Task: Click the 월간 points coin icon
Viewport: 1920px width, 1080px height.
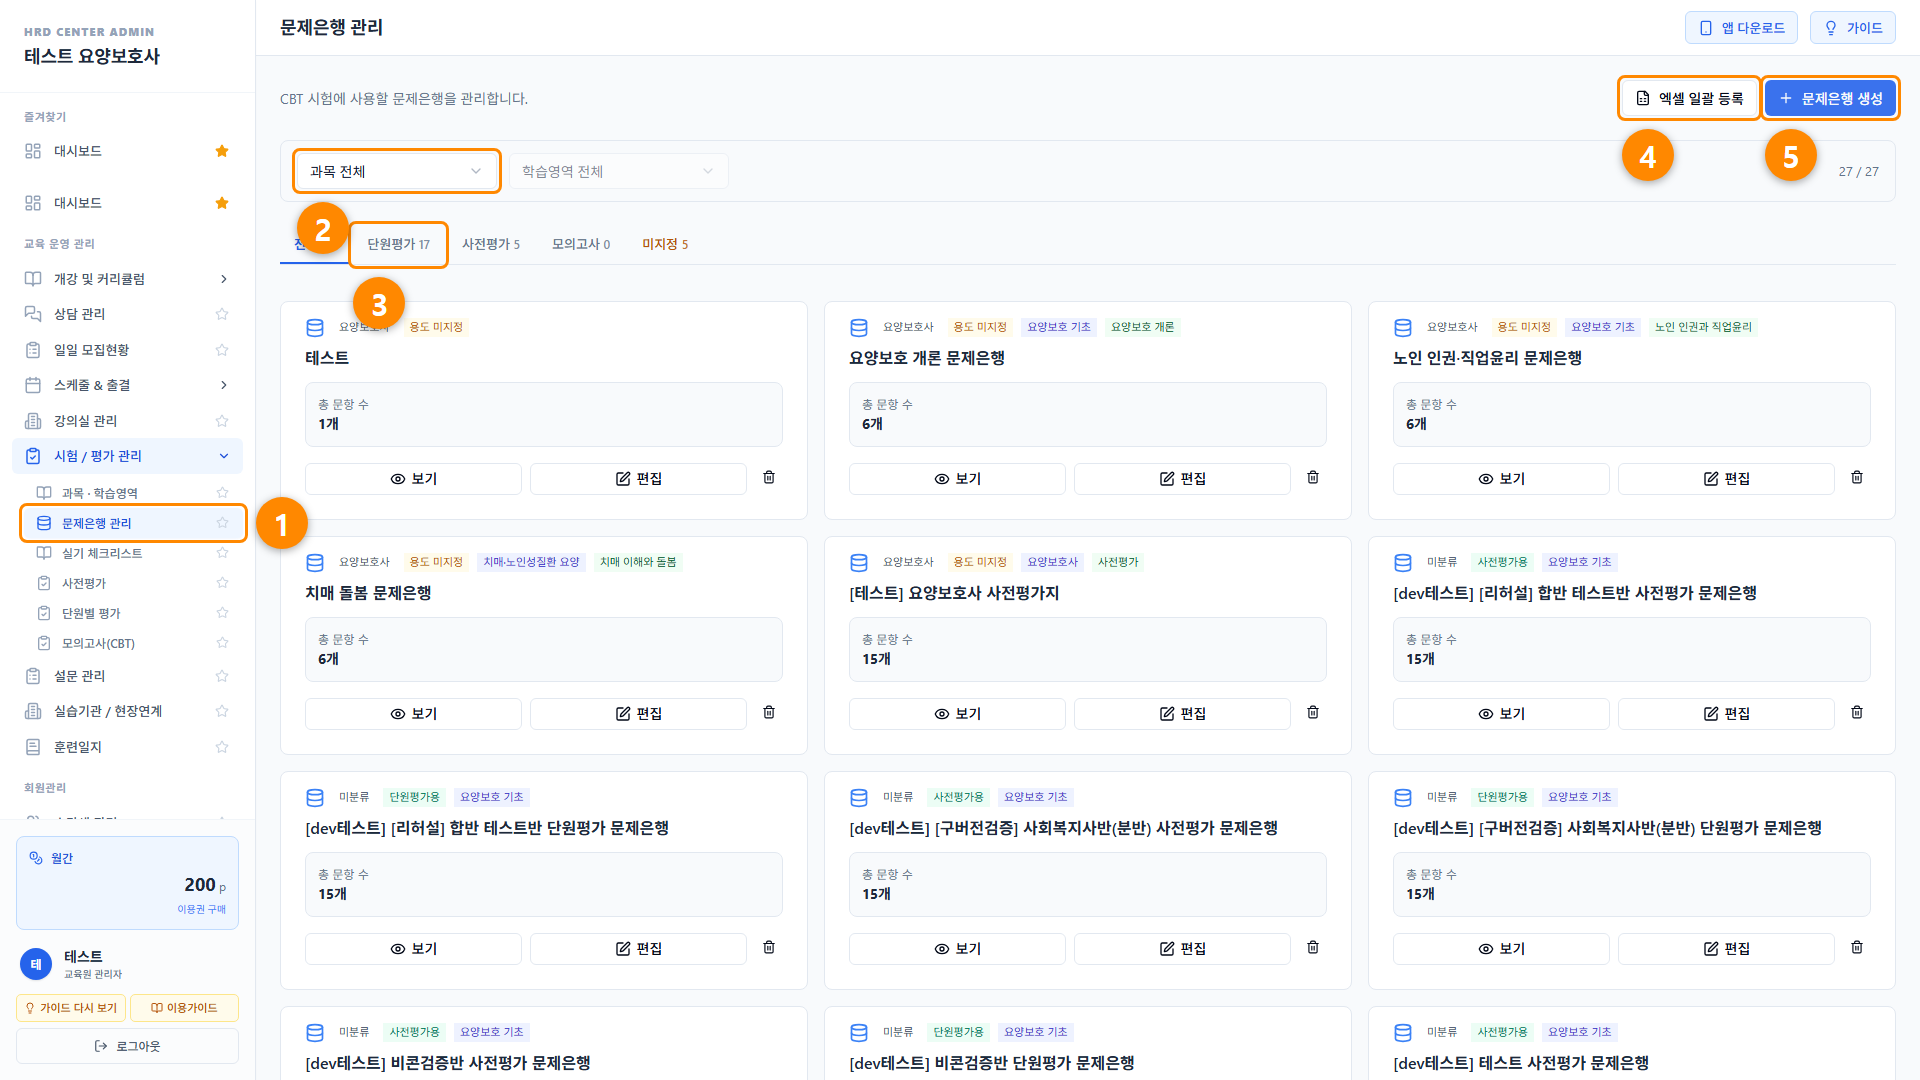Action: pyautogui.click(x=36, y=858)
